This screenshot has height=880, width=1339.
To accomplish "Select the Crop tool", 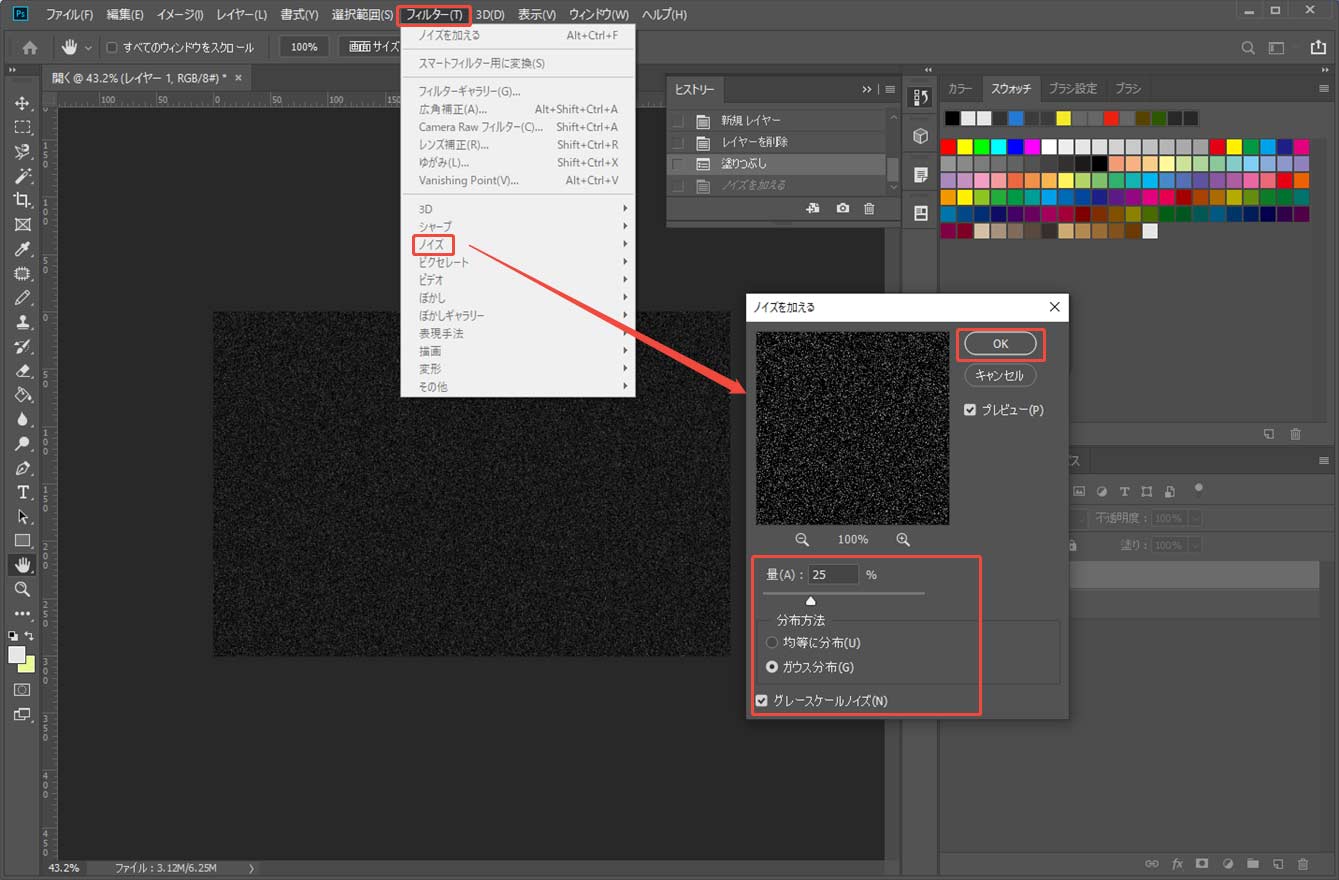I will pos(22,200).
